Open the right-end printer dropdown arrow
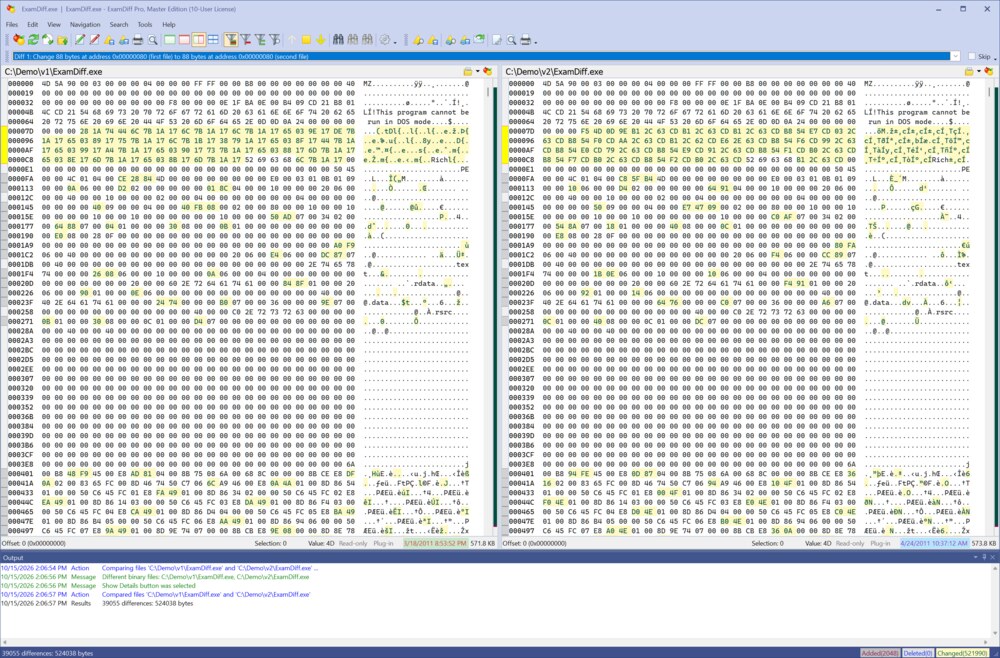This screenshot has width=1000, height=658. pos(536,41)
